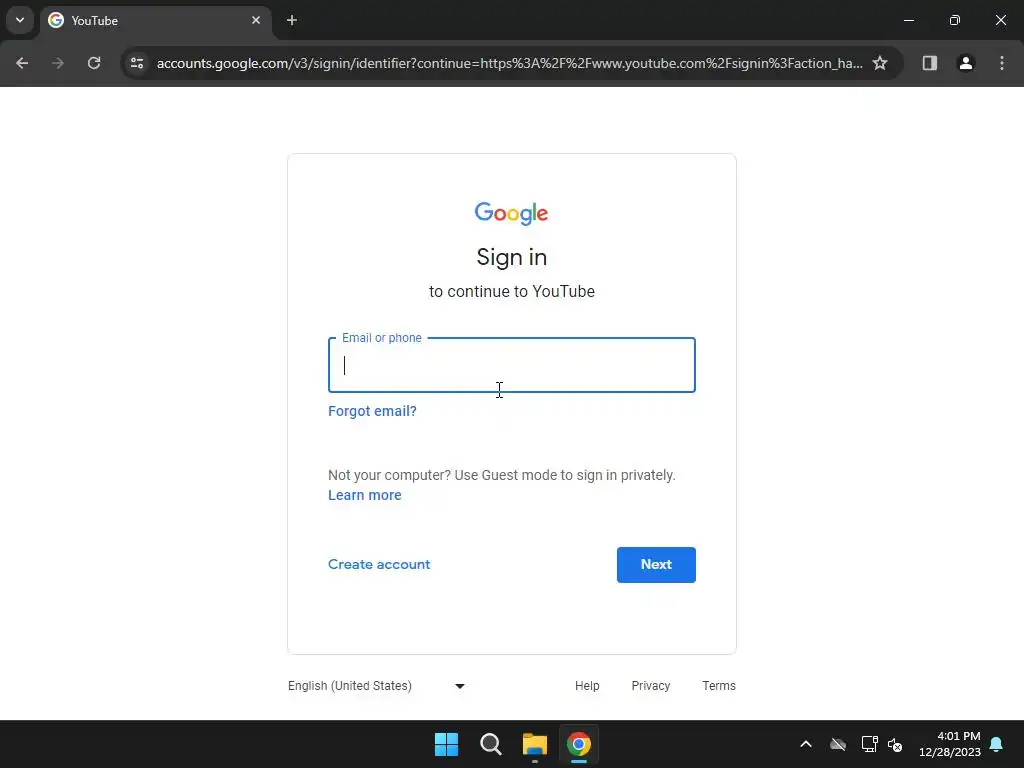The image size is (1024, 768).
Task: Open new tab with plus icon
Action: 292,20
